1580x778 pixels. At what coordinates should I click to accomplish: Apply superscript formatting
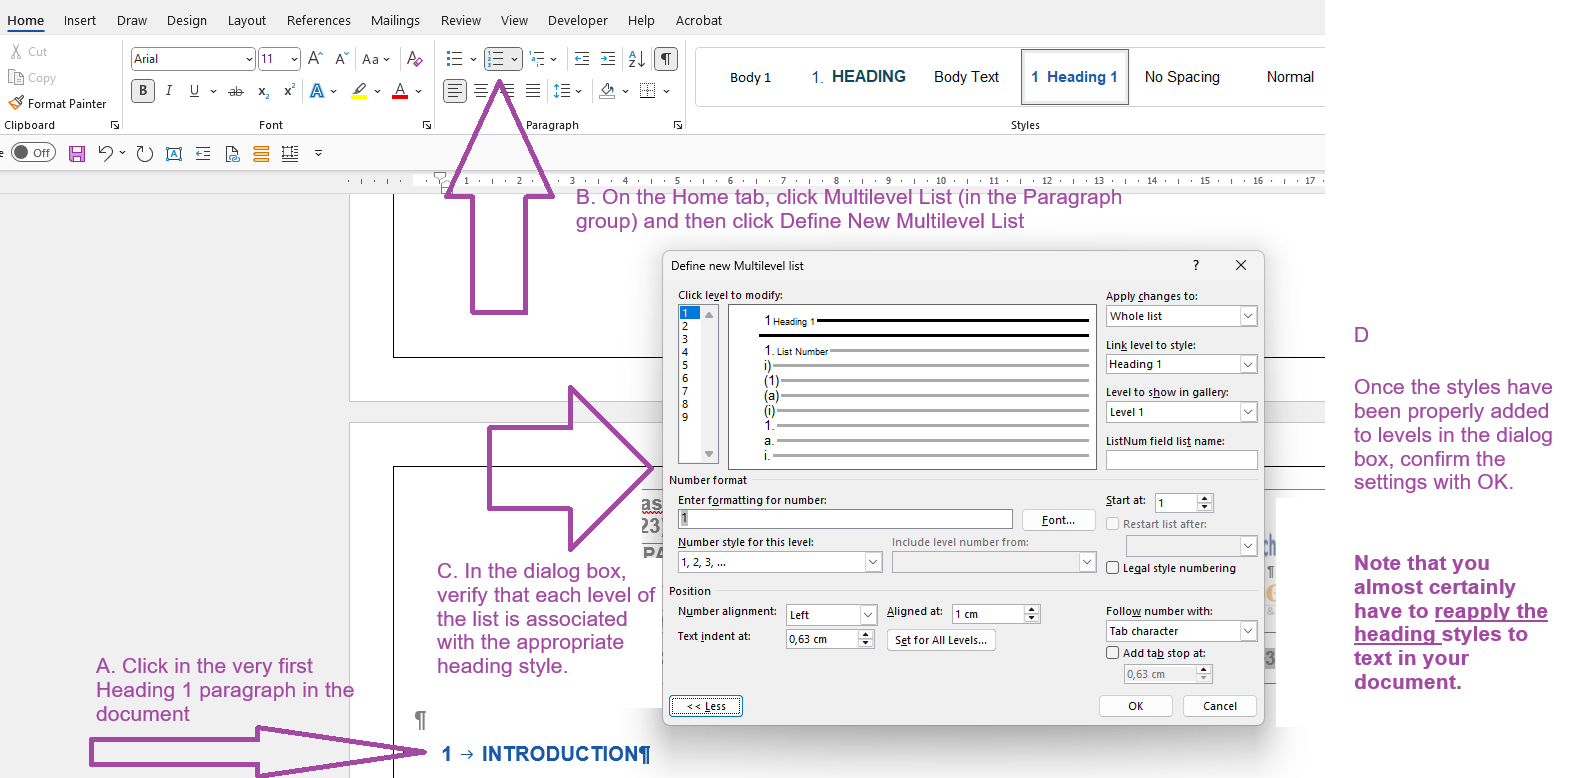[289, 91]
